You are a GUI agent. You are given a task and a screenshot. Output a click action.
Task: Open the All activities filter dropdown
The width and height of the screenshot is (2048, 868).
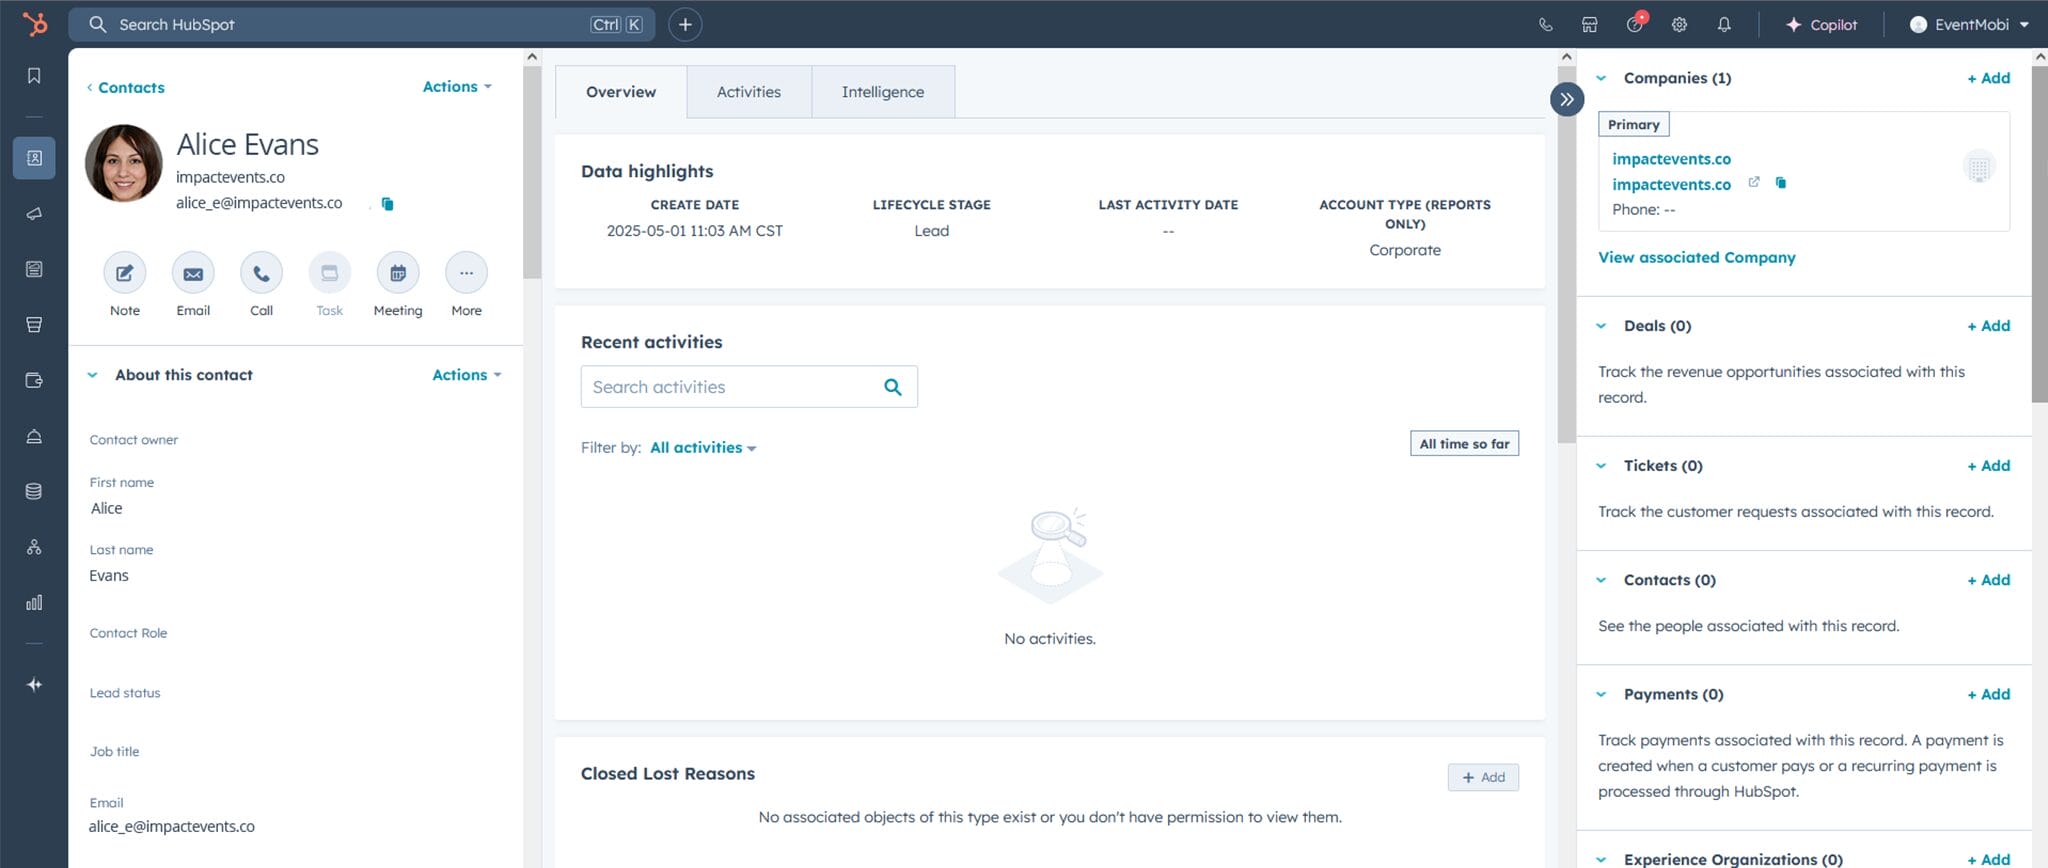[703, 448]
